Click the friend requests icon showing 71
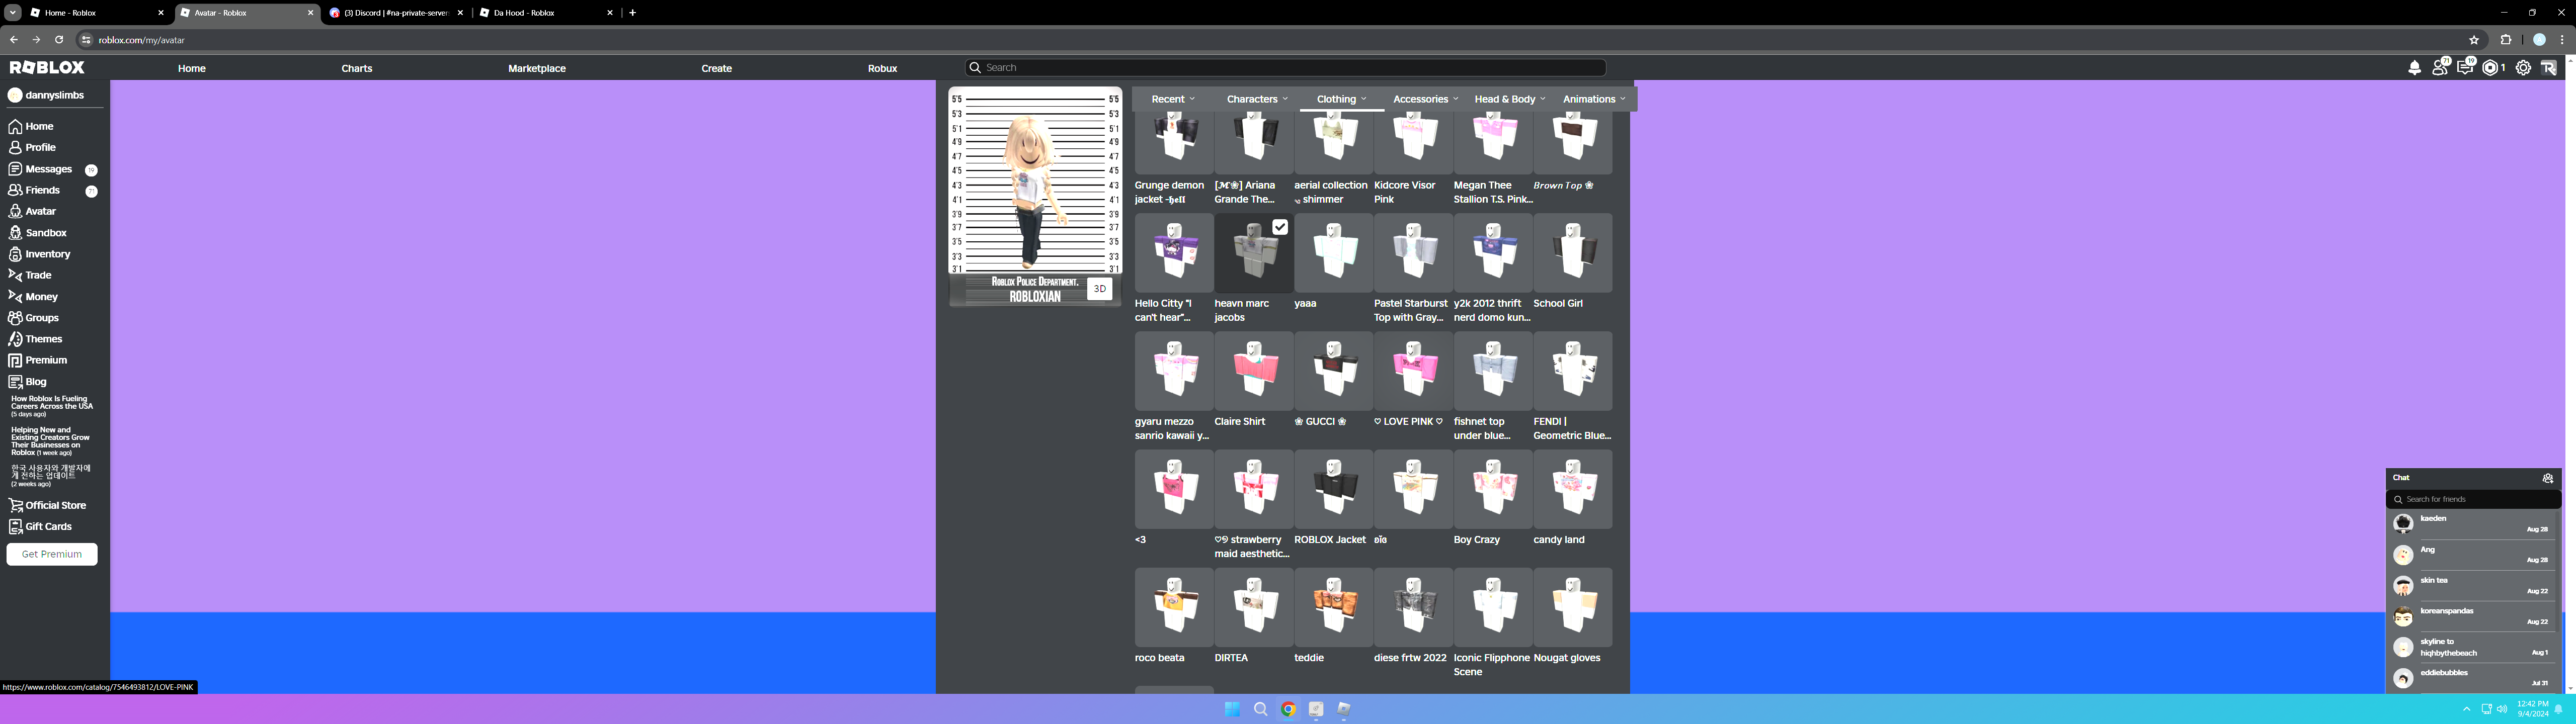Screen dimensions: 2576x724 click(2440, 68)
